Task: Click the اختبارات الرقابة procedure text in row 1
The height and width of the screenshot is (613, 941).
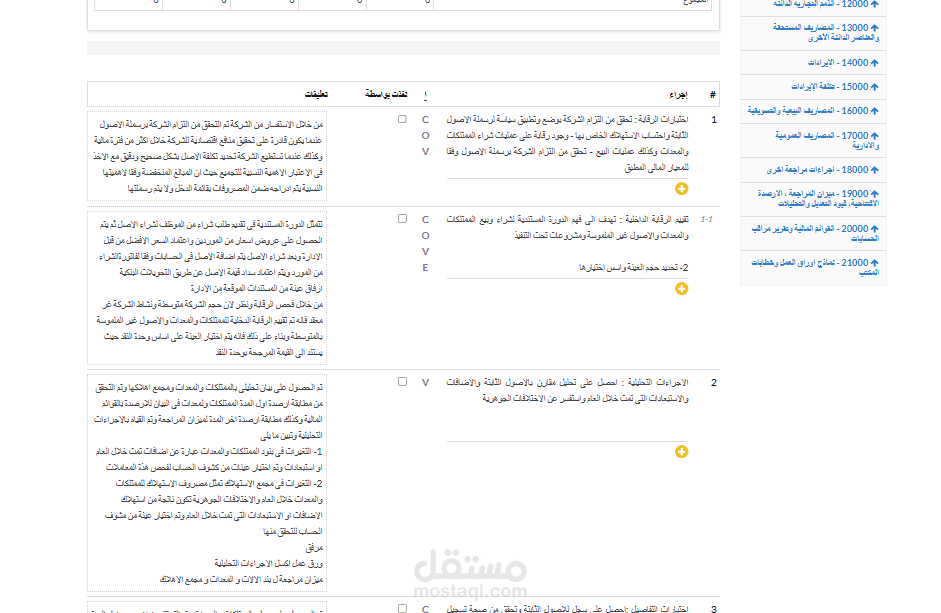Action: pyautogui.click(x=567, y=143)
